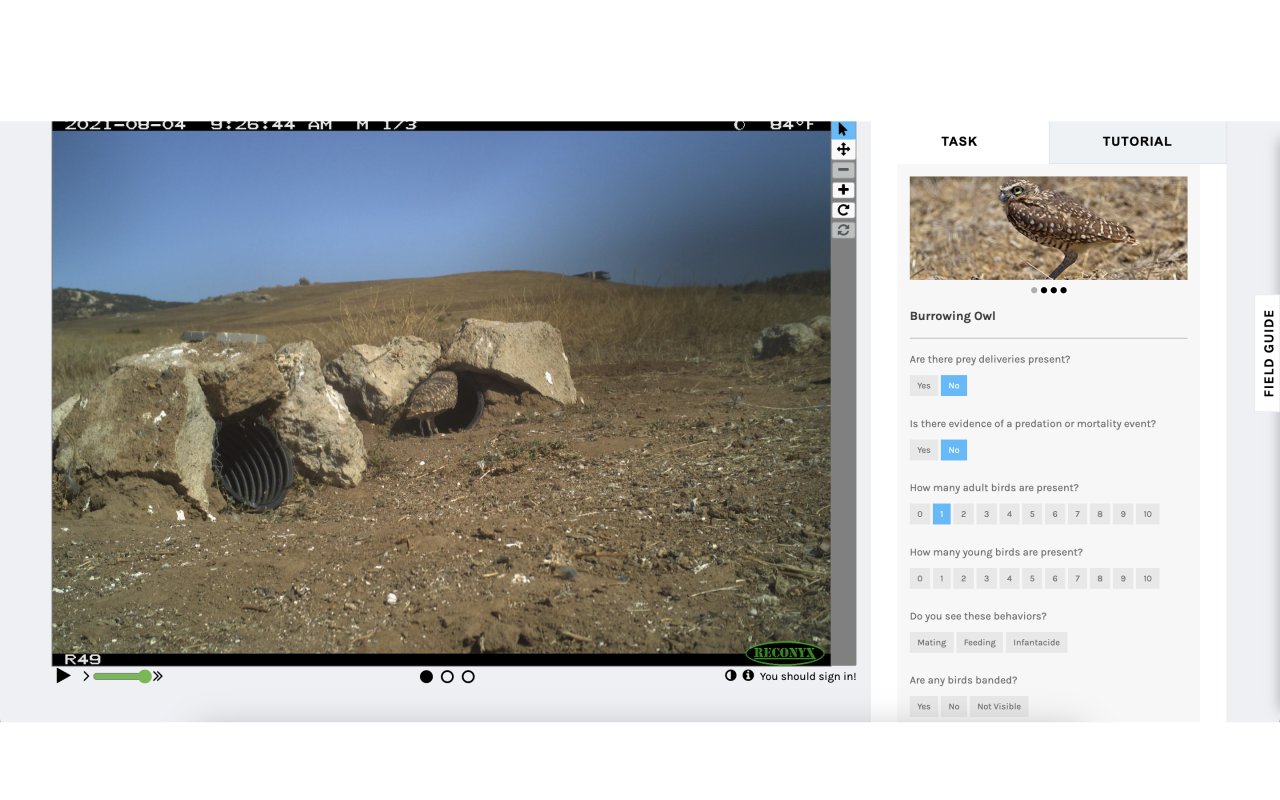Set young birds count to 2
The image size is (1280, 800).
[963, 578]
